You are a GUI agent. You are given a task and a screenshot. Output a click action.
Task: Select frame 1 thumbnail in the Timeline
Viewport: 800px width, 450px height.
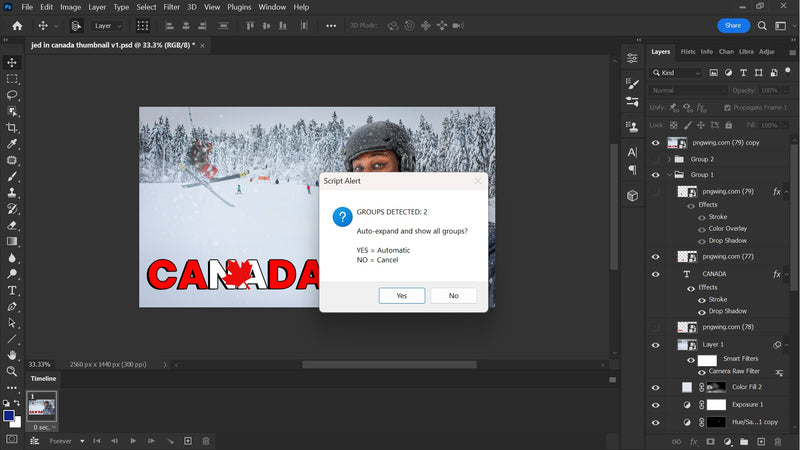click(x=42, y=404)
